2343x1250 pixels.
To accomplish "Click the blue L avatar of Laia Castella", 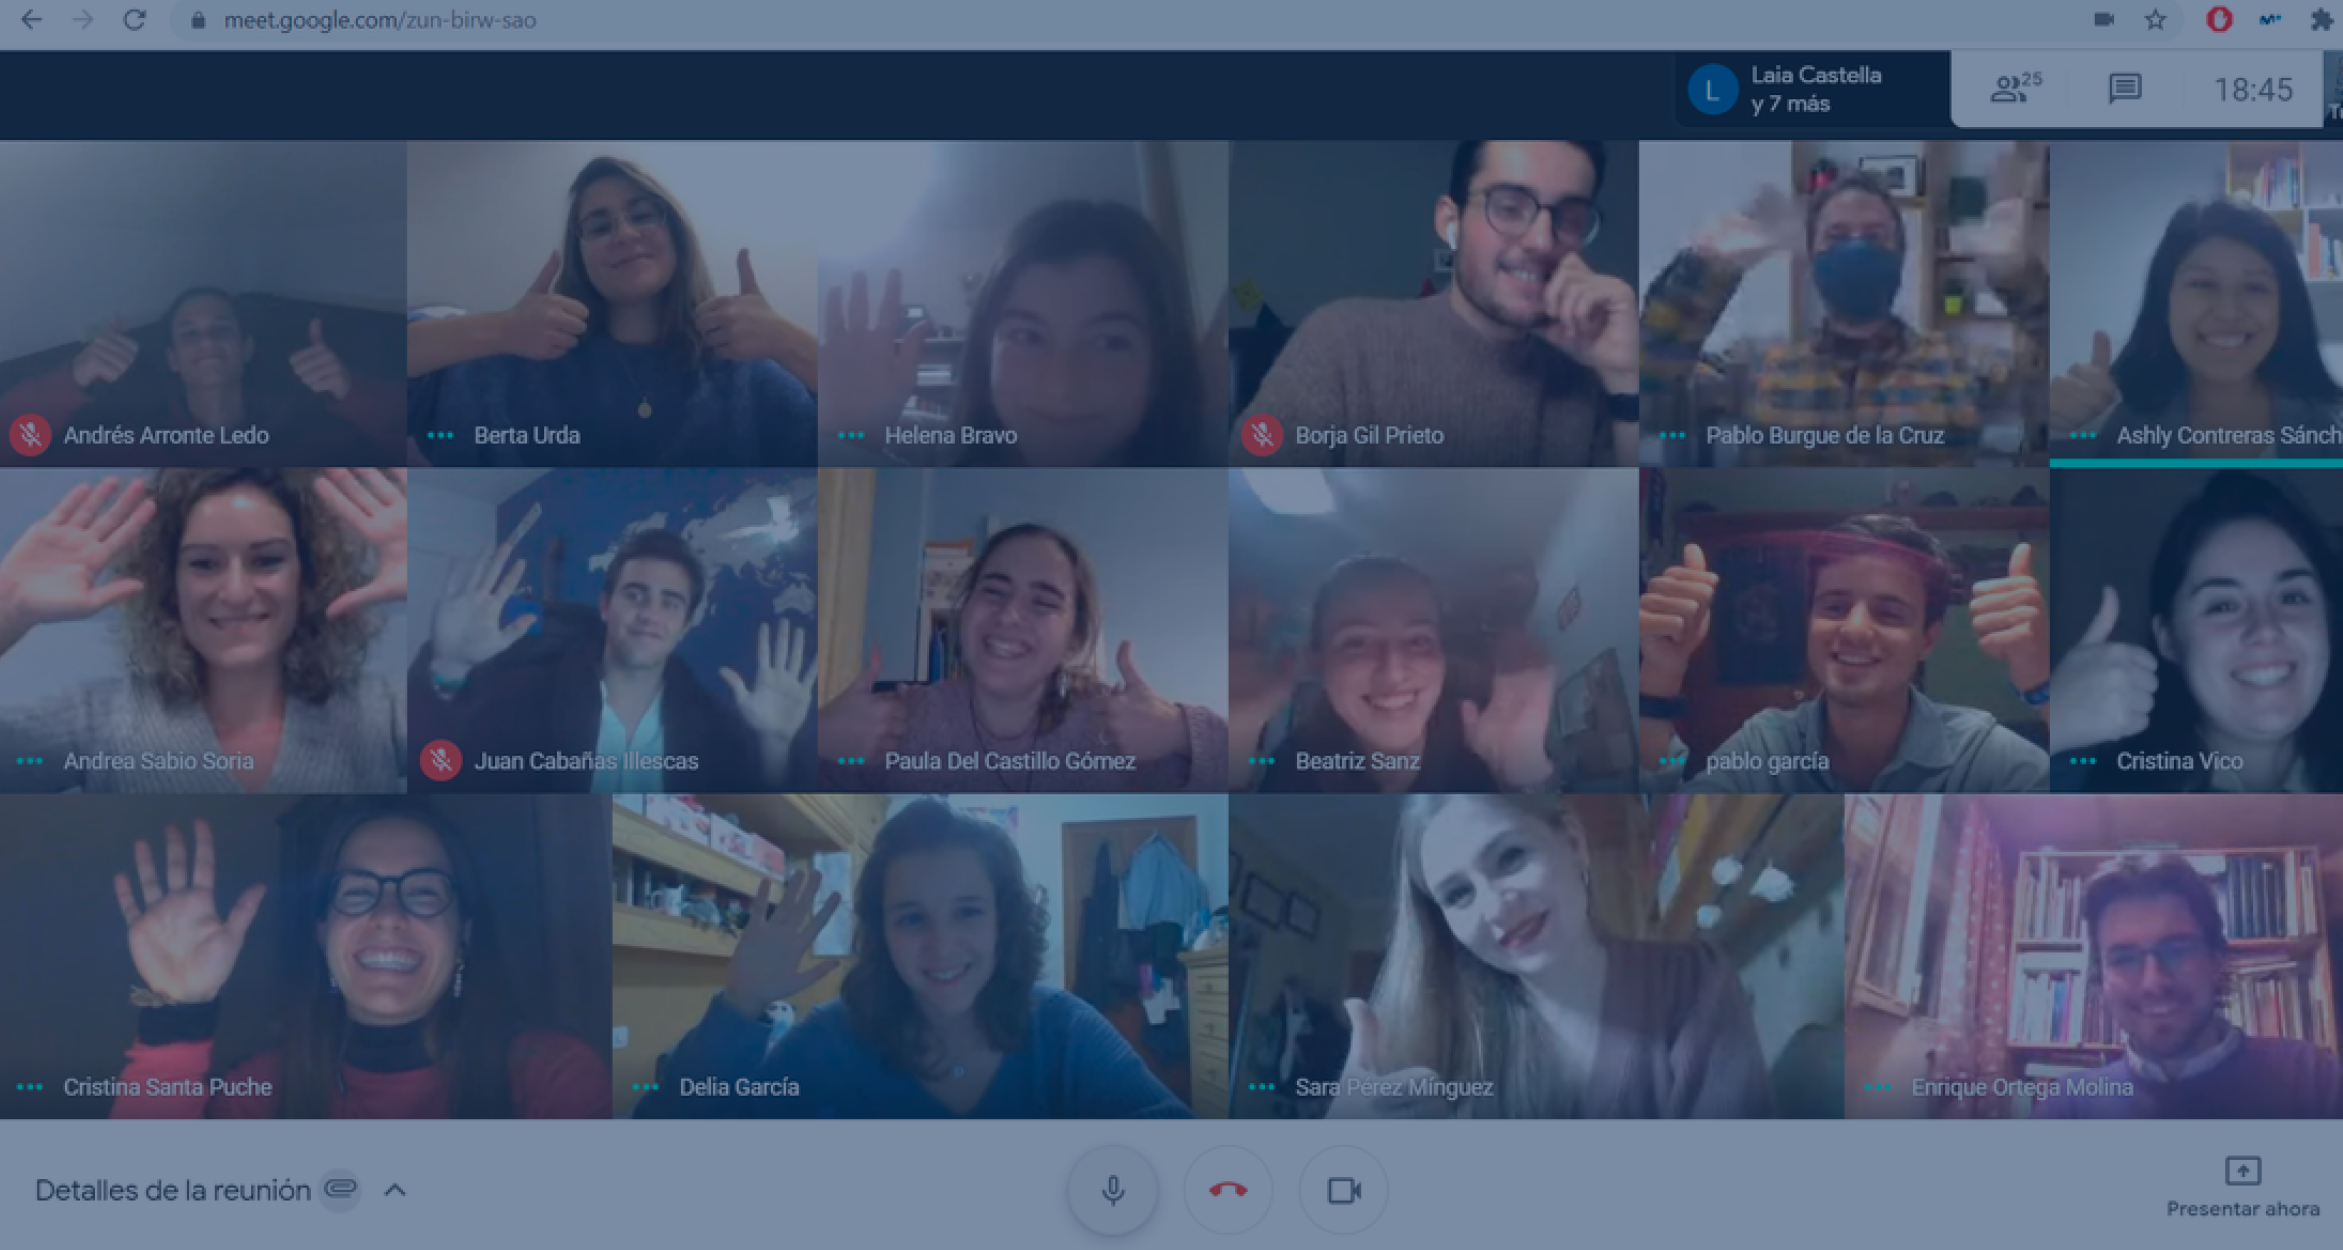I will pyautogui.click(x=1712, y=90).
